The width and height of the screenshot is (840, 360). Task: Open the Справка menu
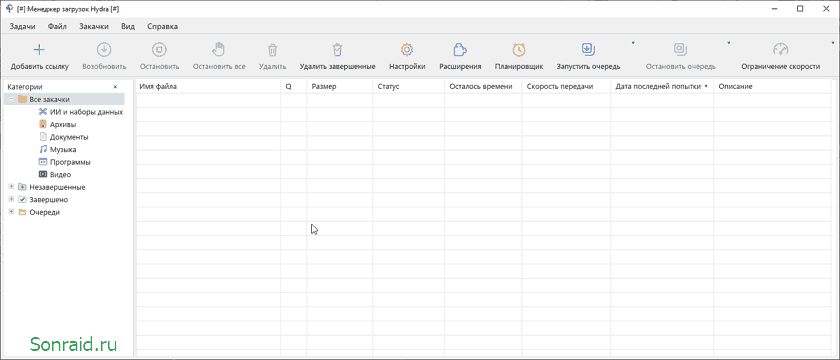(x=162, y=26)
